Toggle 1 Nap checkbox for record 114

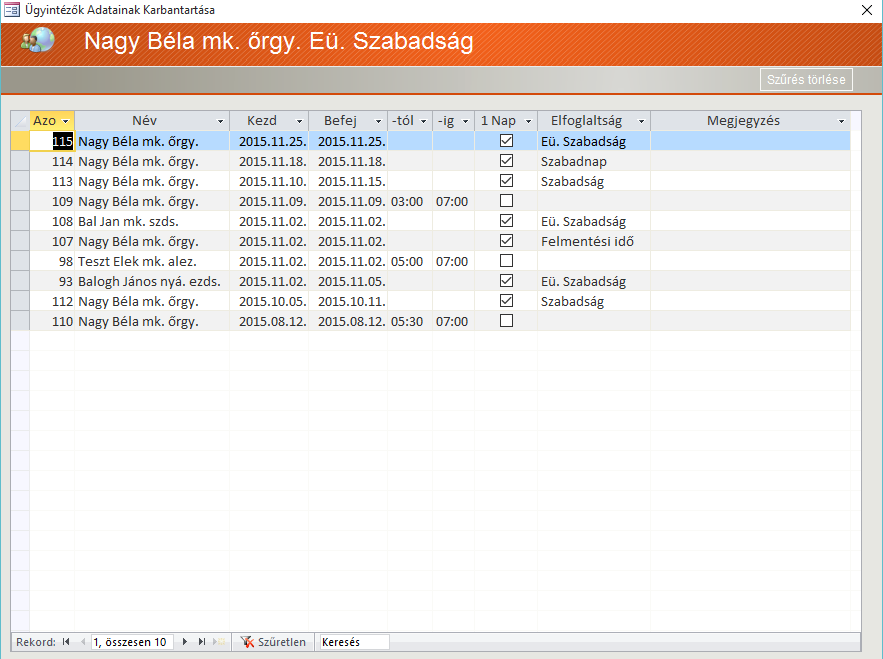[506, 161]
